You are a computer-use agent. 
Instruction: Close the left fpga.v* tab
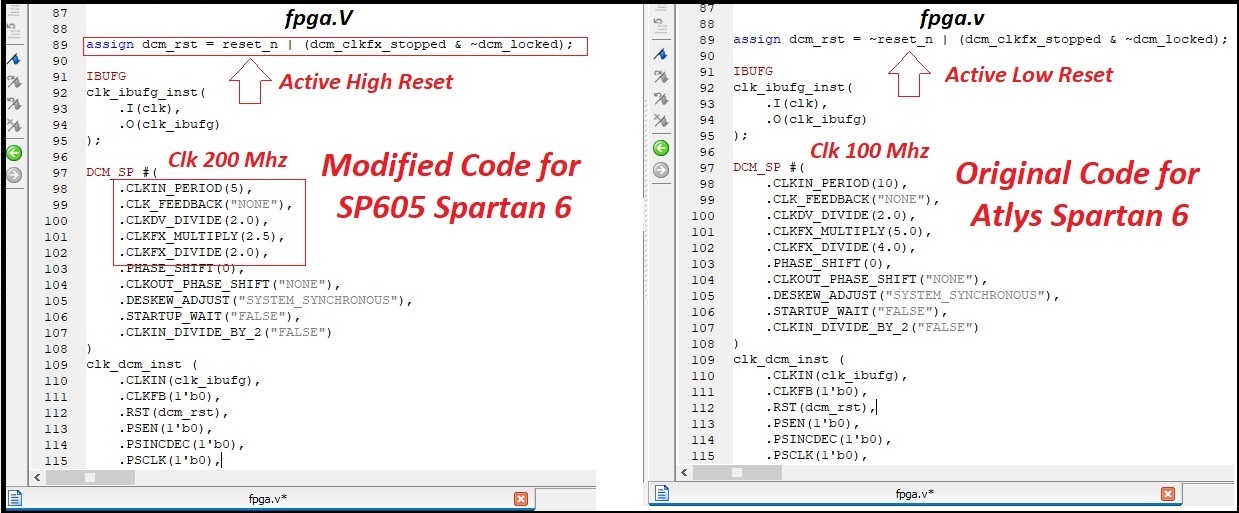pos(521,498)
